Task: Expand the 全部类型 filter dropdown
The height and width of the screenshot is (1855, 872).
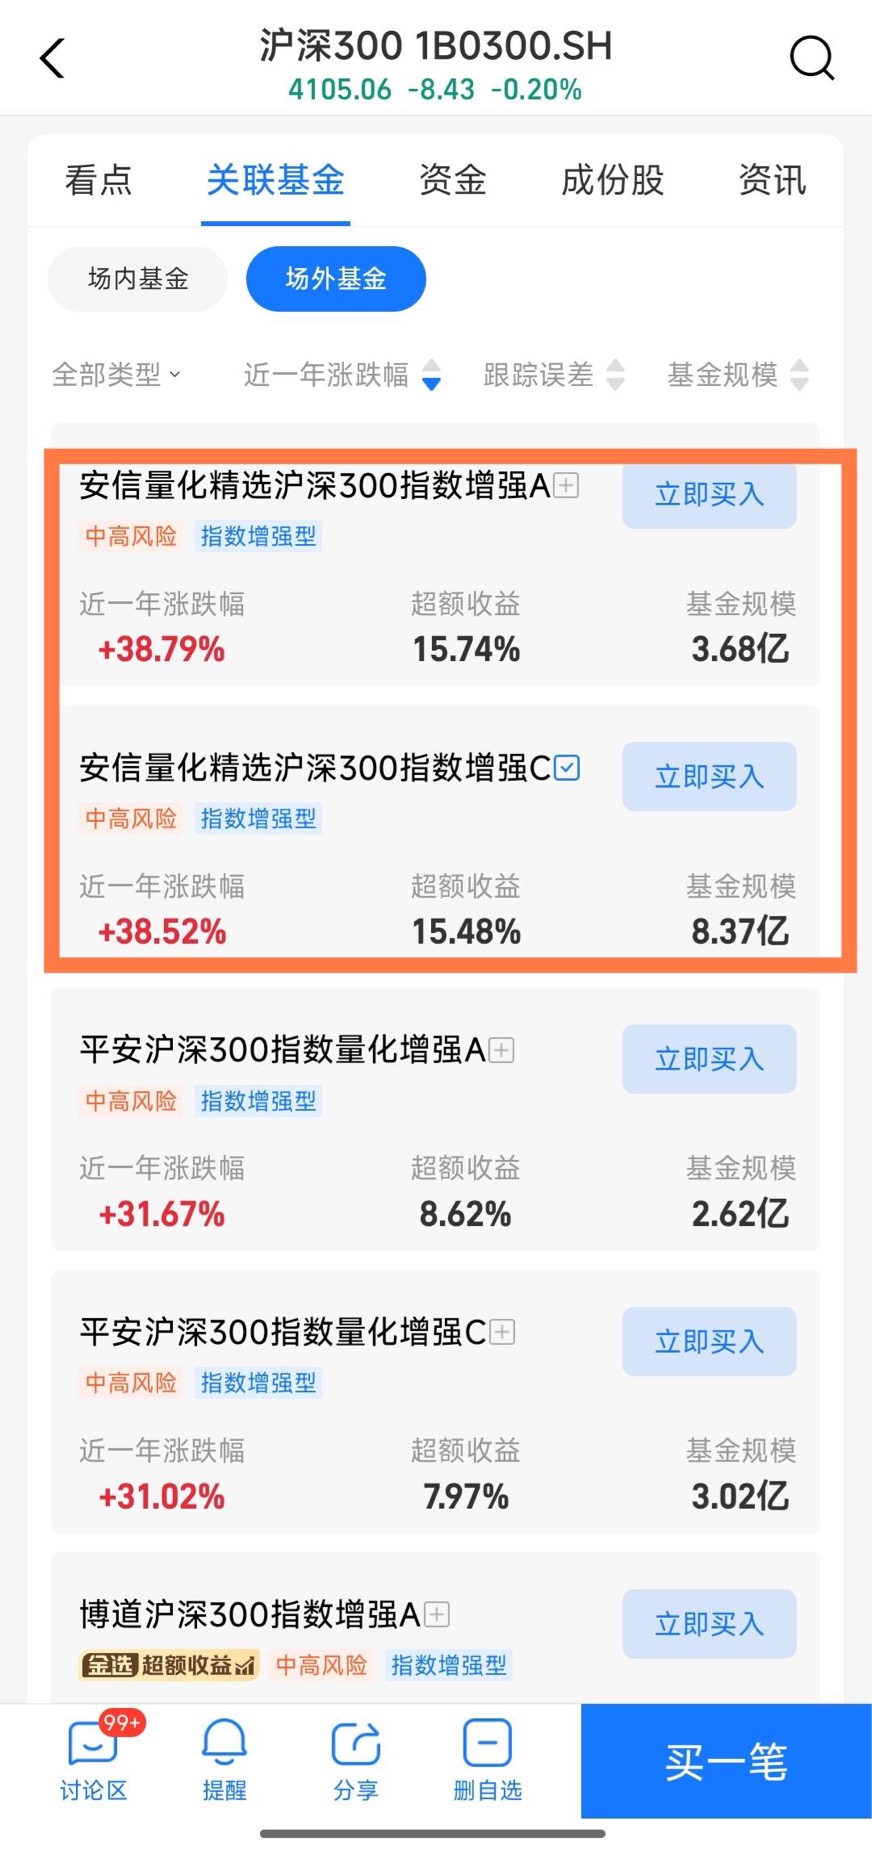Action: tap(116, 374)
